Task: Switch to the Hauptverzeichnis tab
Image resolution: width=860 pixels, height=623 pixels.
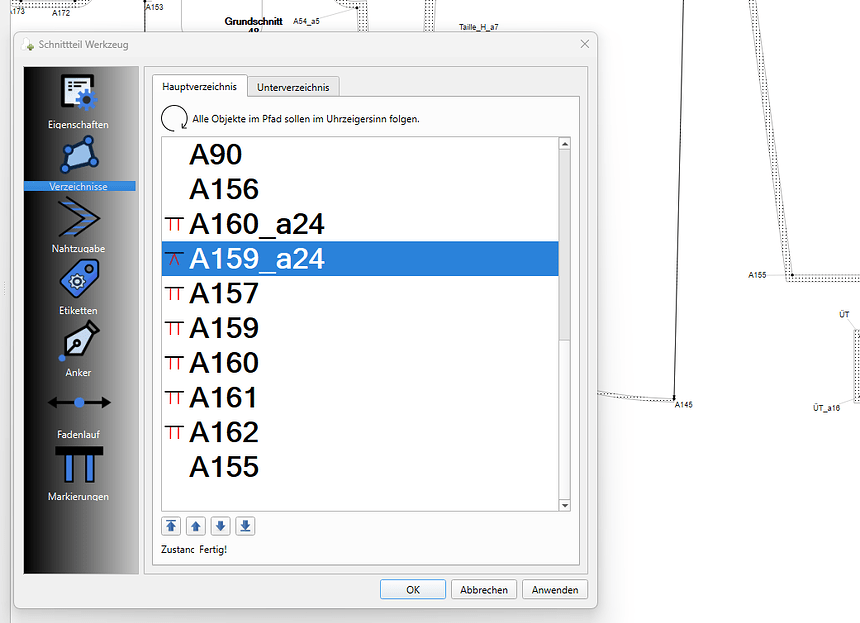Action: click(200, 87)
